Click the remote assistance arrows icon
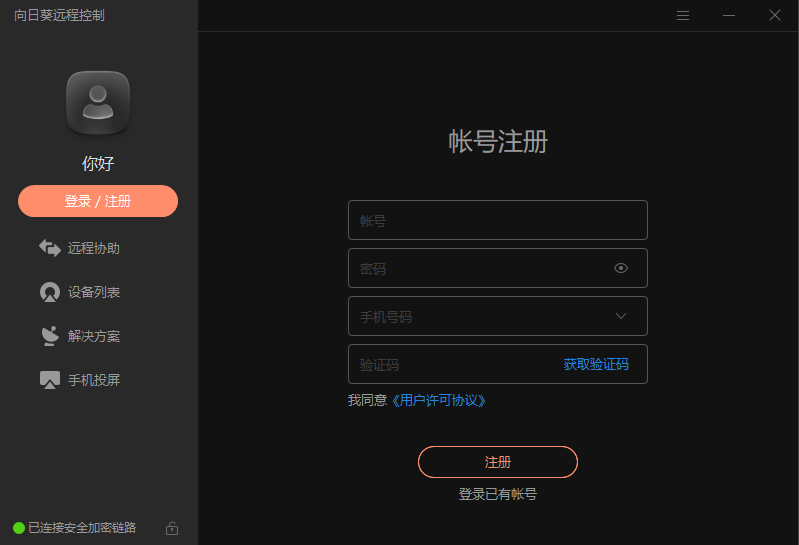The image size is (799, 545). point(50,248)
